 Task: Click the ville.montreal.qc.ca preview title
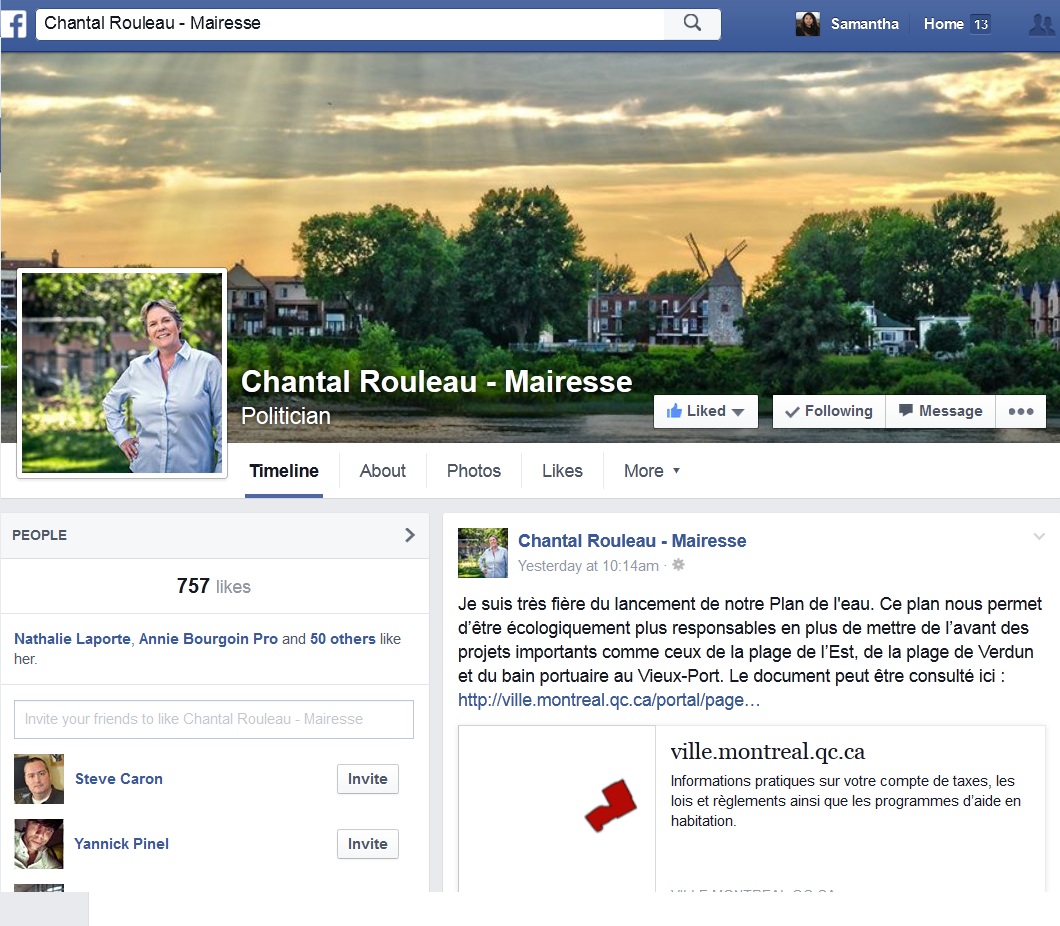tap(767, 752)
